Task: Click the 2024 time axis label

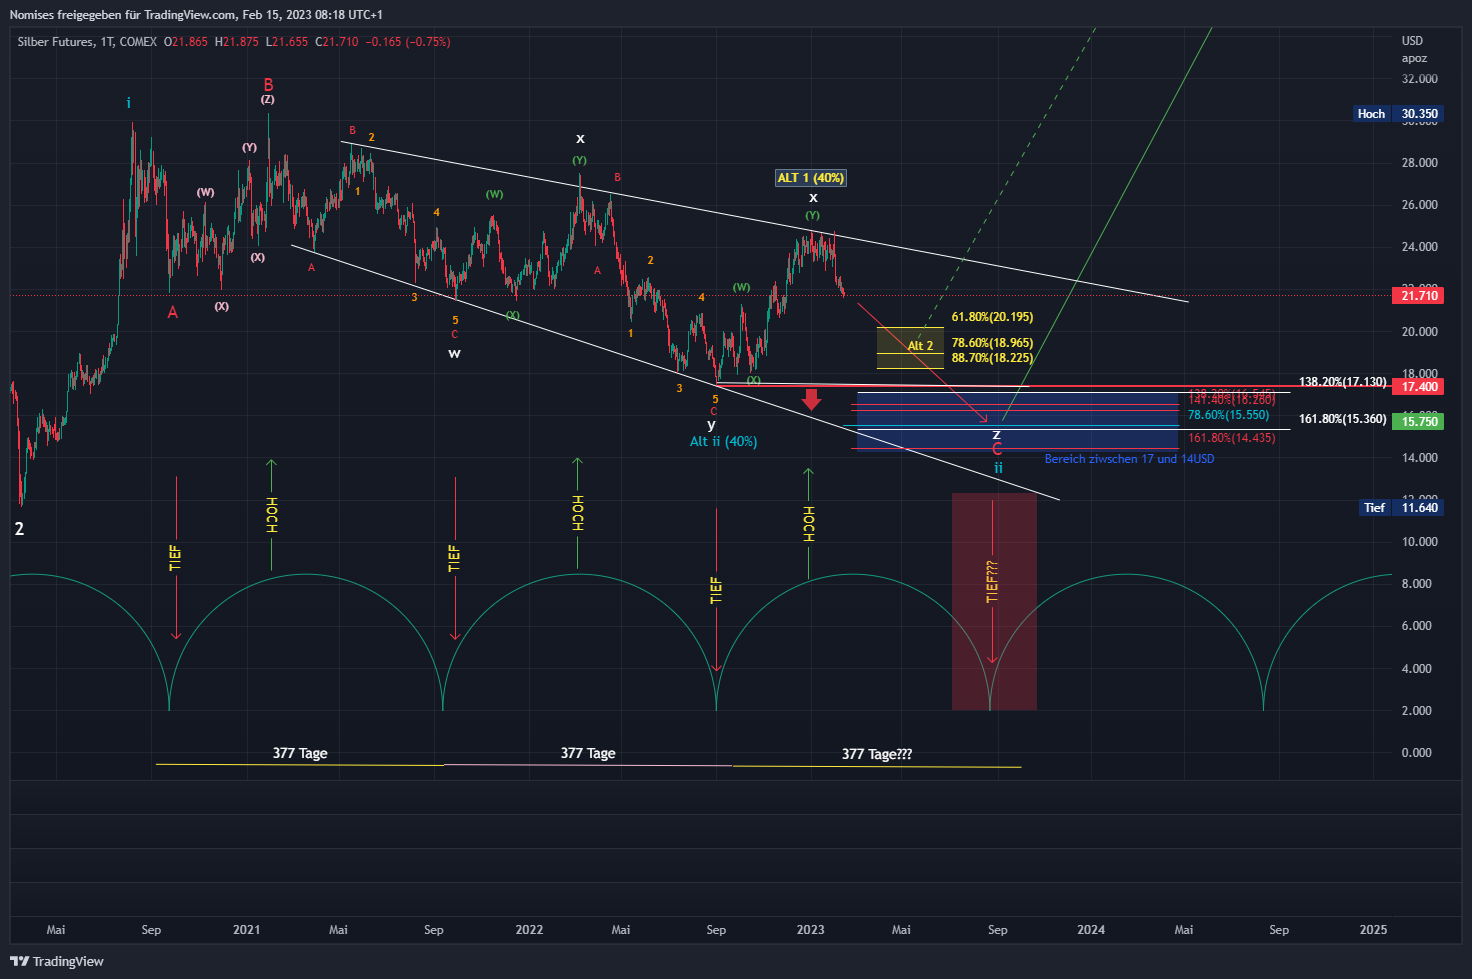Action: click(x=1091, y=930)
